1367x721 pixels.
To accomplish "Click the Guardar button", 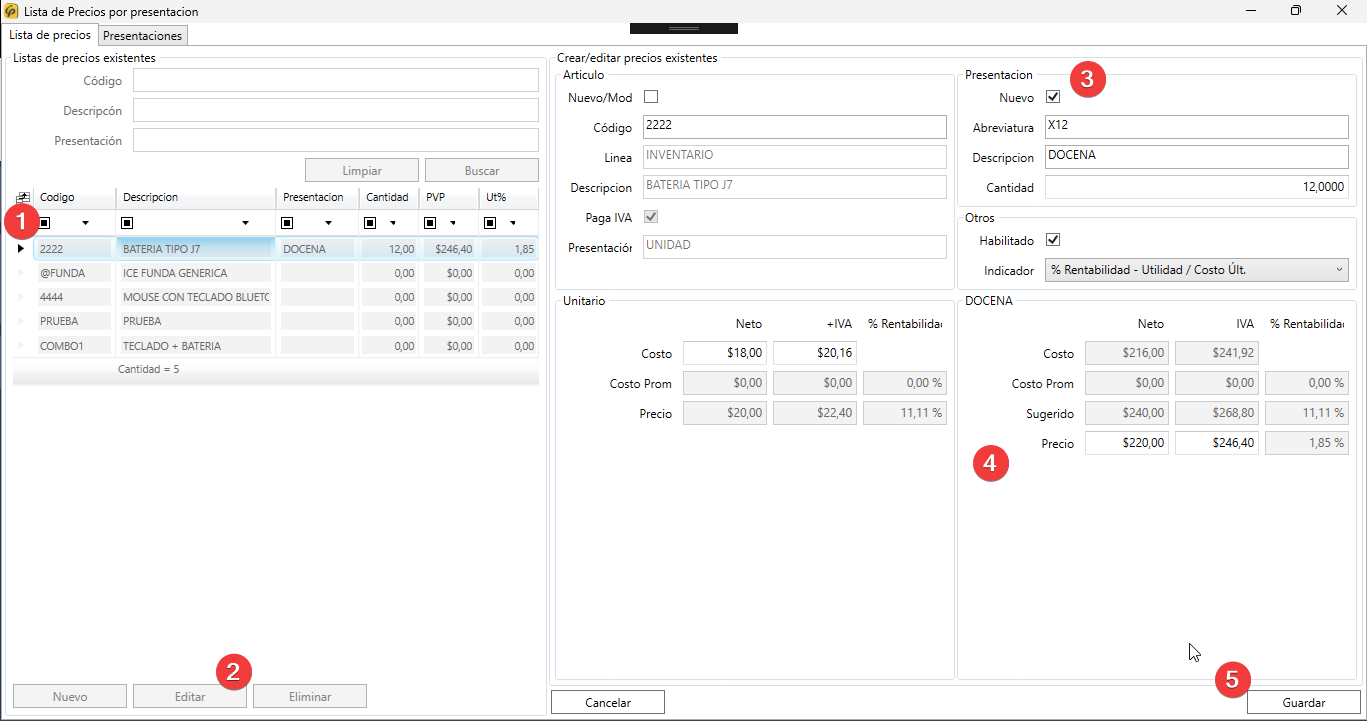I will pos(1304,702).
